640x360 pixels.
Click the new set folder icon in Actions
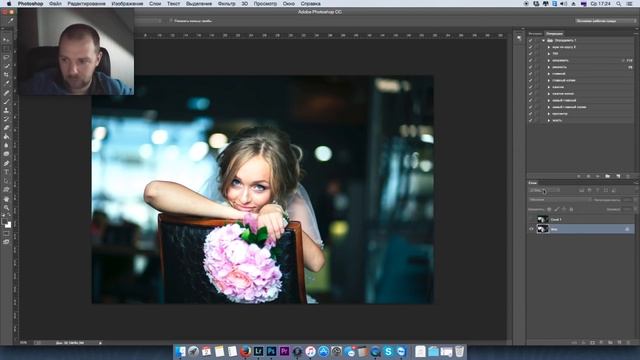tap(608, 176)
